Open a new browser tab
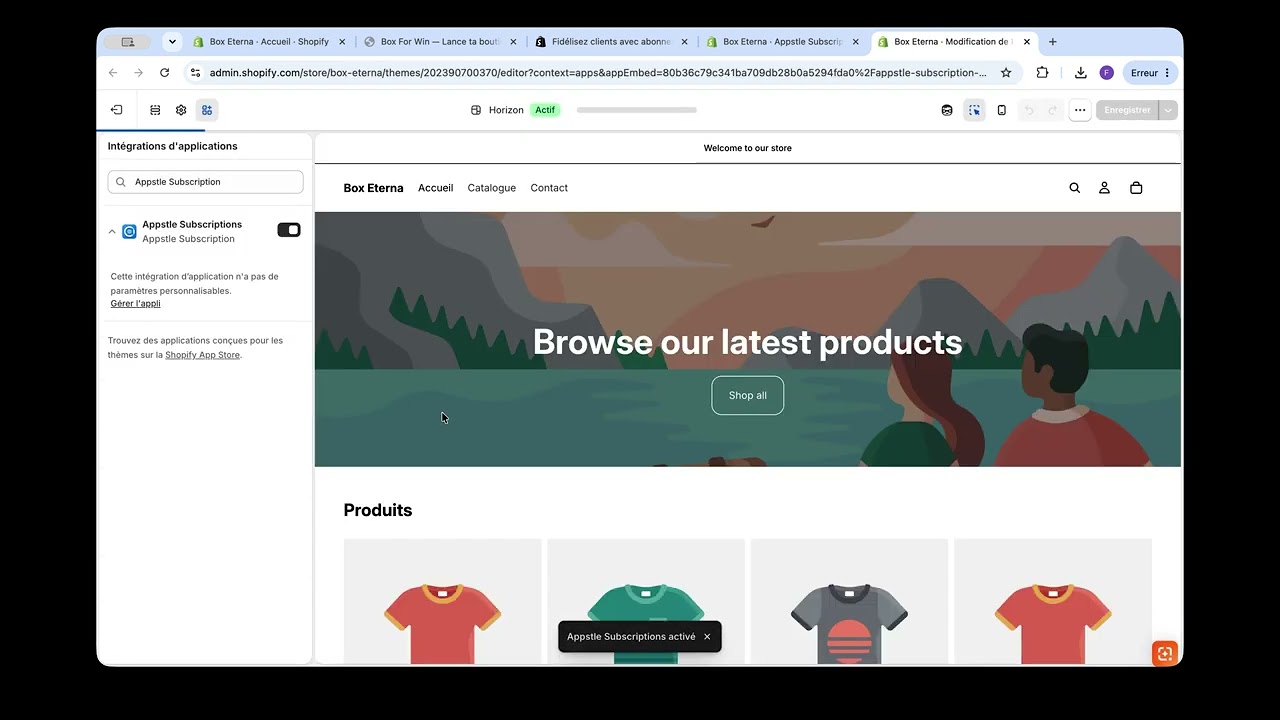This screenshot has height=720, width=1280. [x=1053, y=42]
